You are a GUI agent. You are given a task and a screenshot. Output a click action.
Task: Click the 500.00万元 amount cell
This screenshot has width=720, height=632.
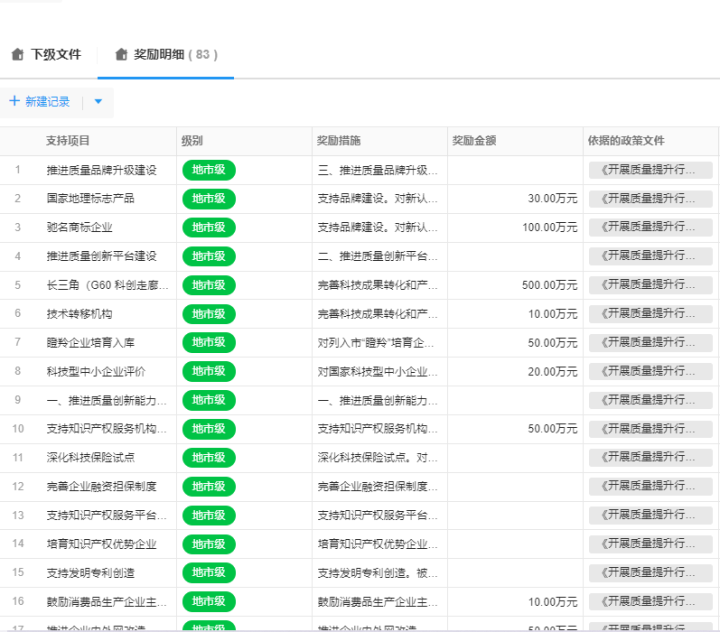pos(550,285)
